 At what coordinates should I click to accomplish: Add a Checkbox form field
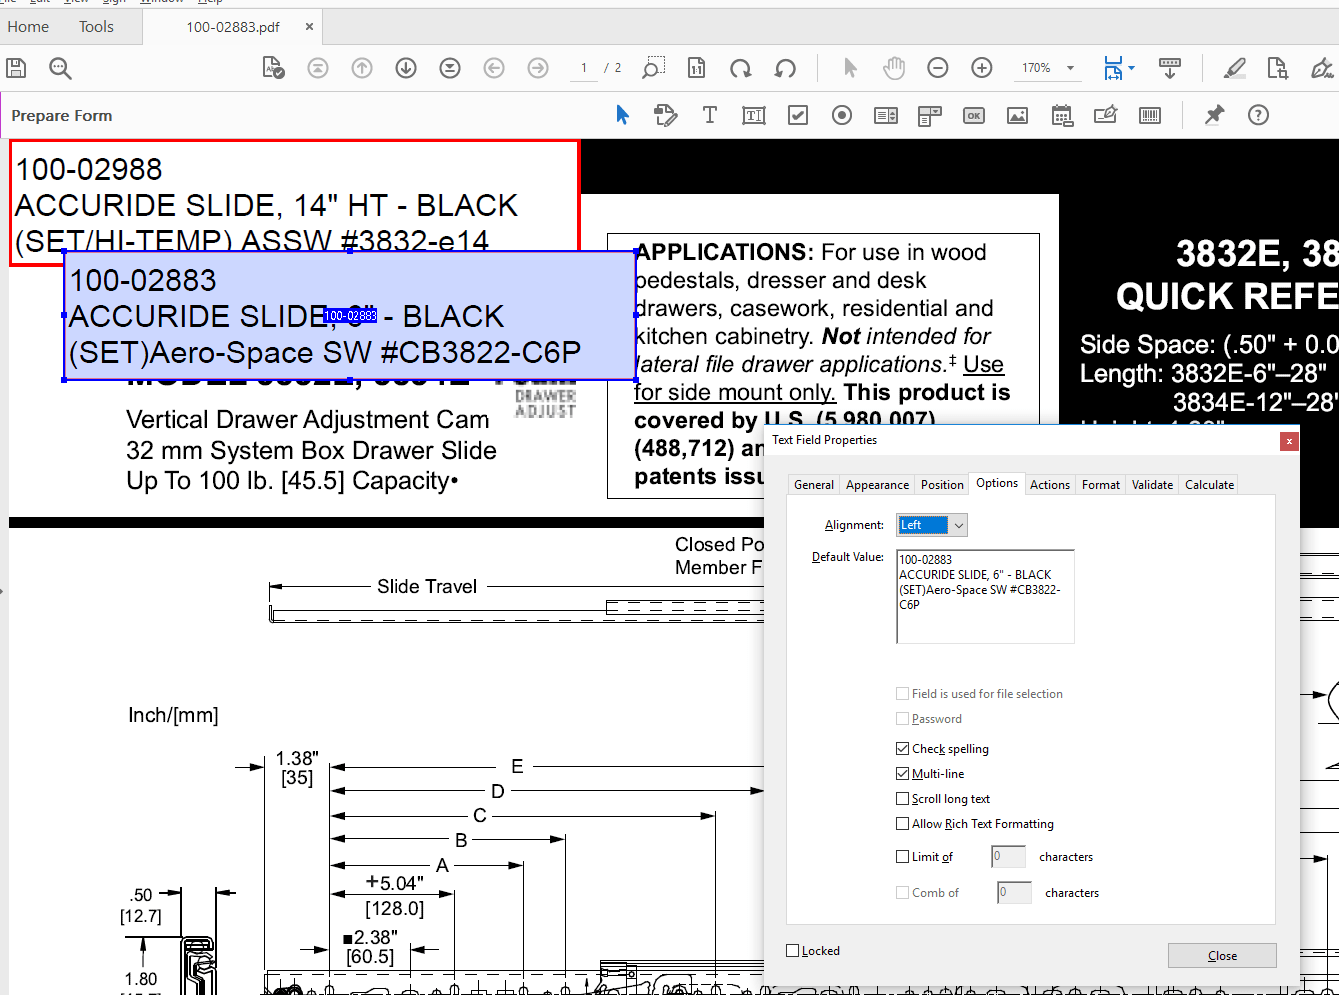797,115
